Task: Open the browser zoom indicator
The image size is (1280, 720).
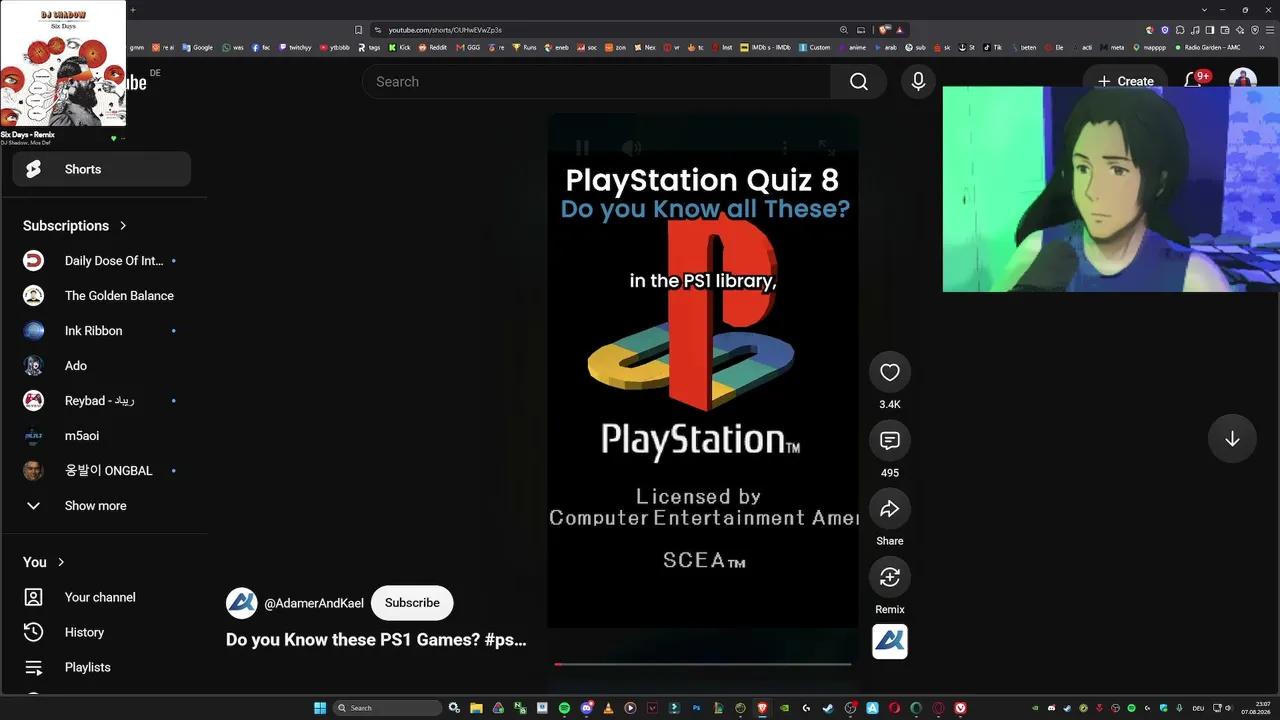Action: tap(844, 30)
